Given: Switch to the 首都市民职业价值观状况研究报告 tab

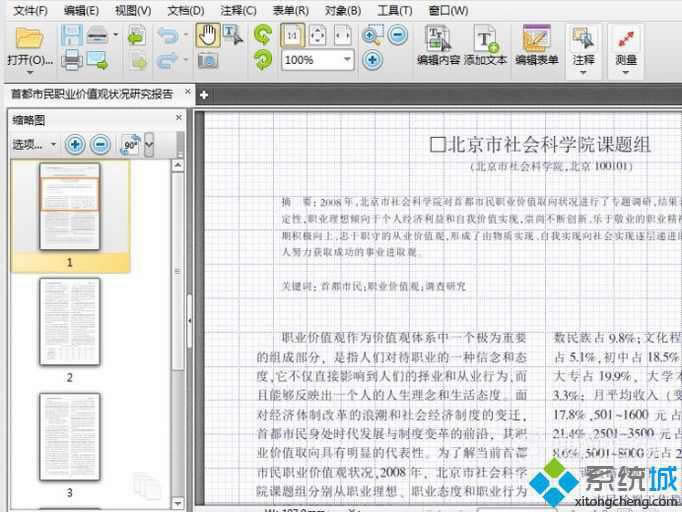Looking at the screenshot, I should [92, 94].
